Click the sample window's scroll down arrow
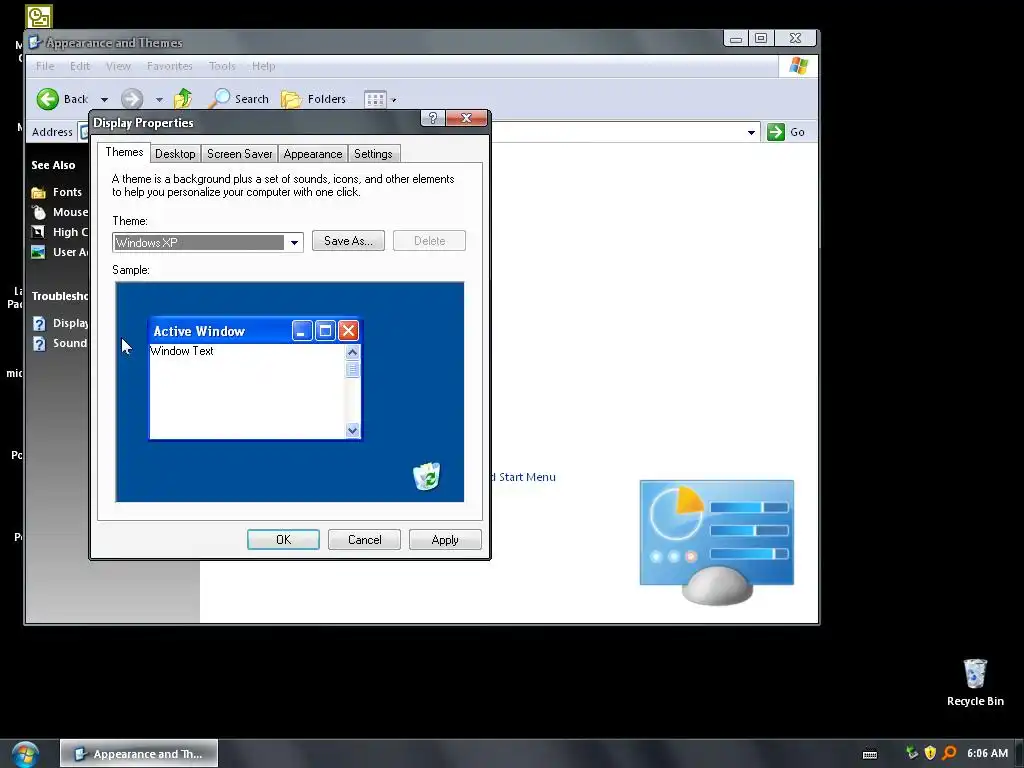Screen dimensions: 1024x768 353,430
